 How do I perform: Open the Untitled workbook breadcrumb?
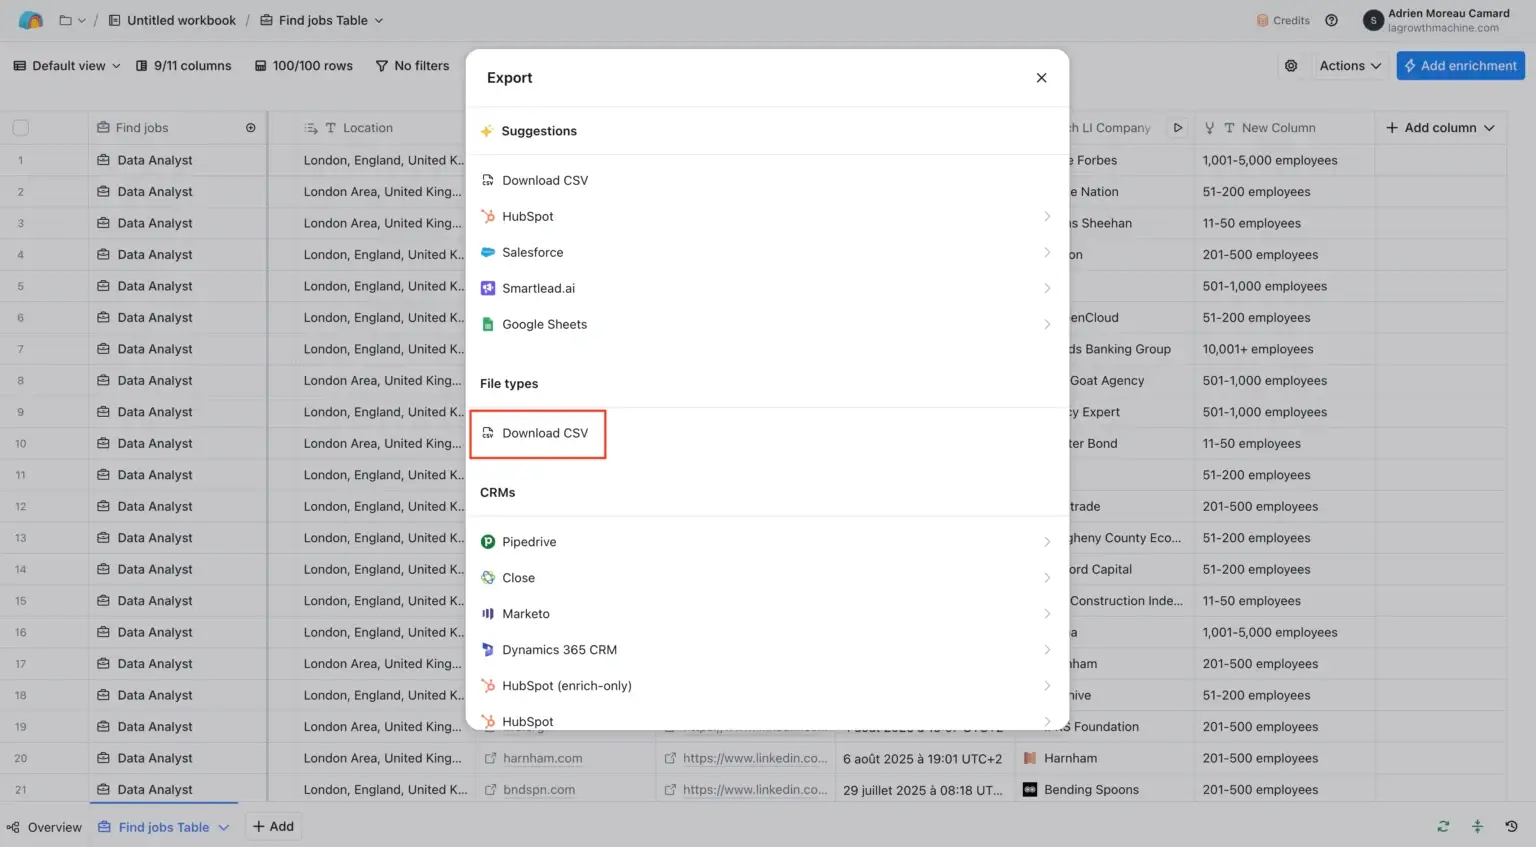tap(172, 20)
